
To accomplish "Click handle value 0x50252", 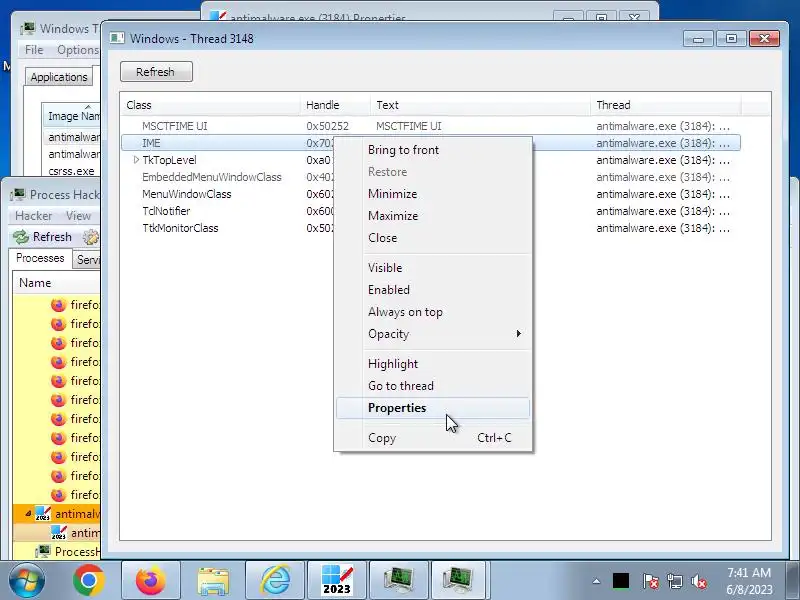I will (x=328, y=126).
